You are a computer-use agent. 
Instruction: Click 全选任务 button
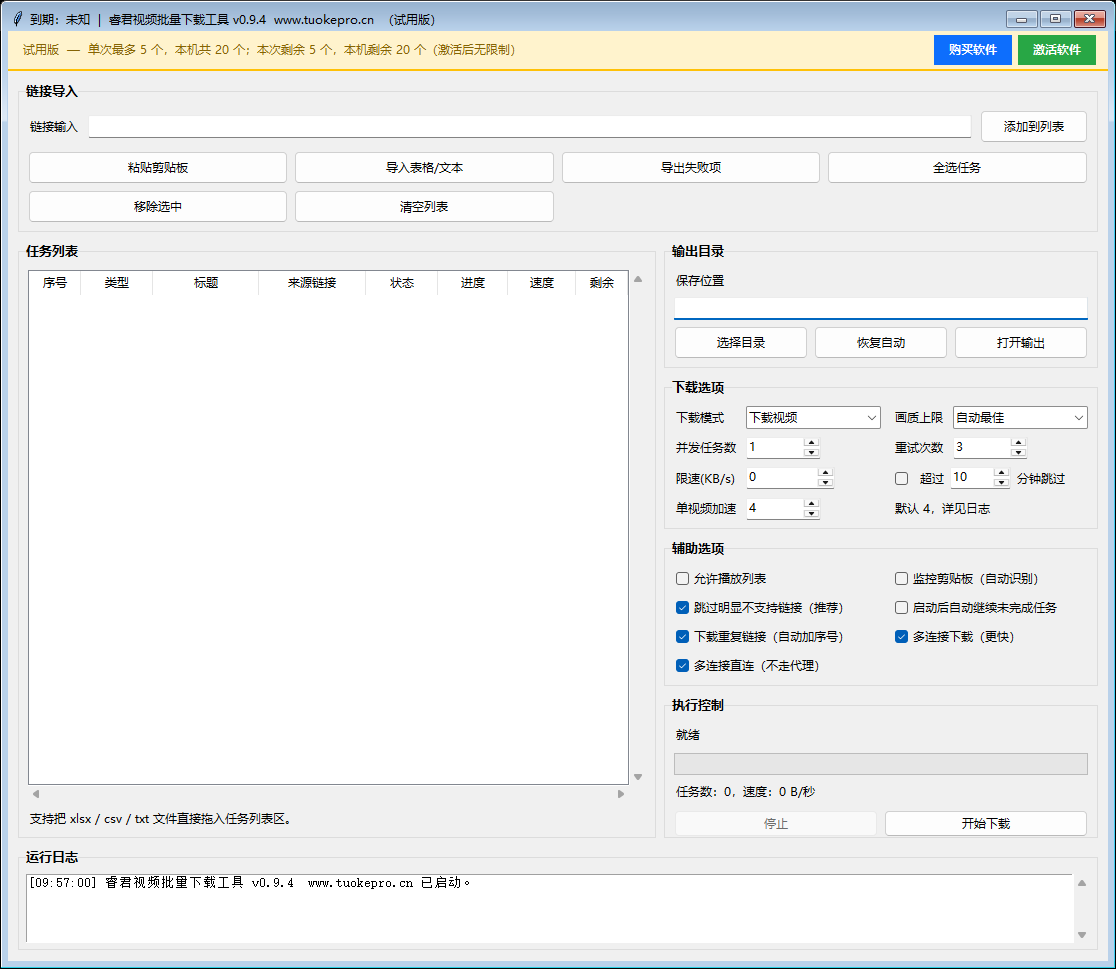click(x=957, y=167)
